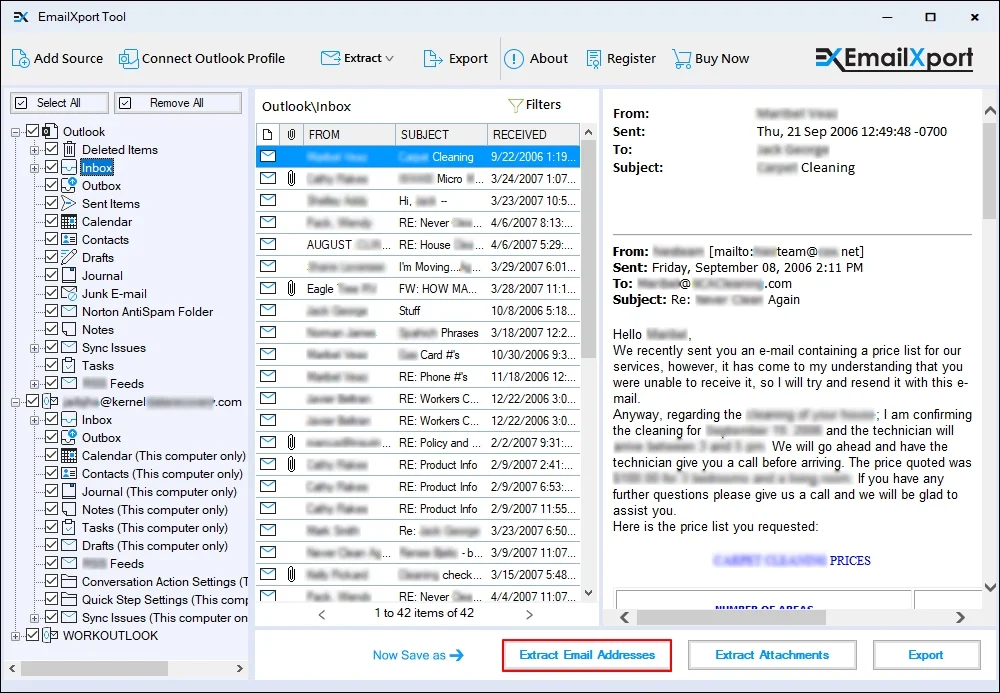Select the Buy Now cart icon
1000x693 pixels.
point(684,59)
